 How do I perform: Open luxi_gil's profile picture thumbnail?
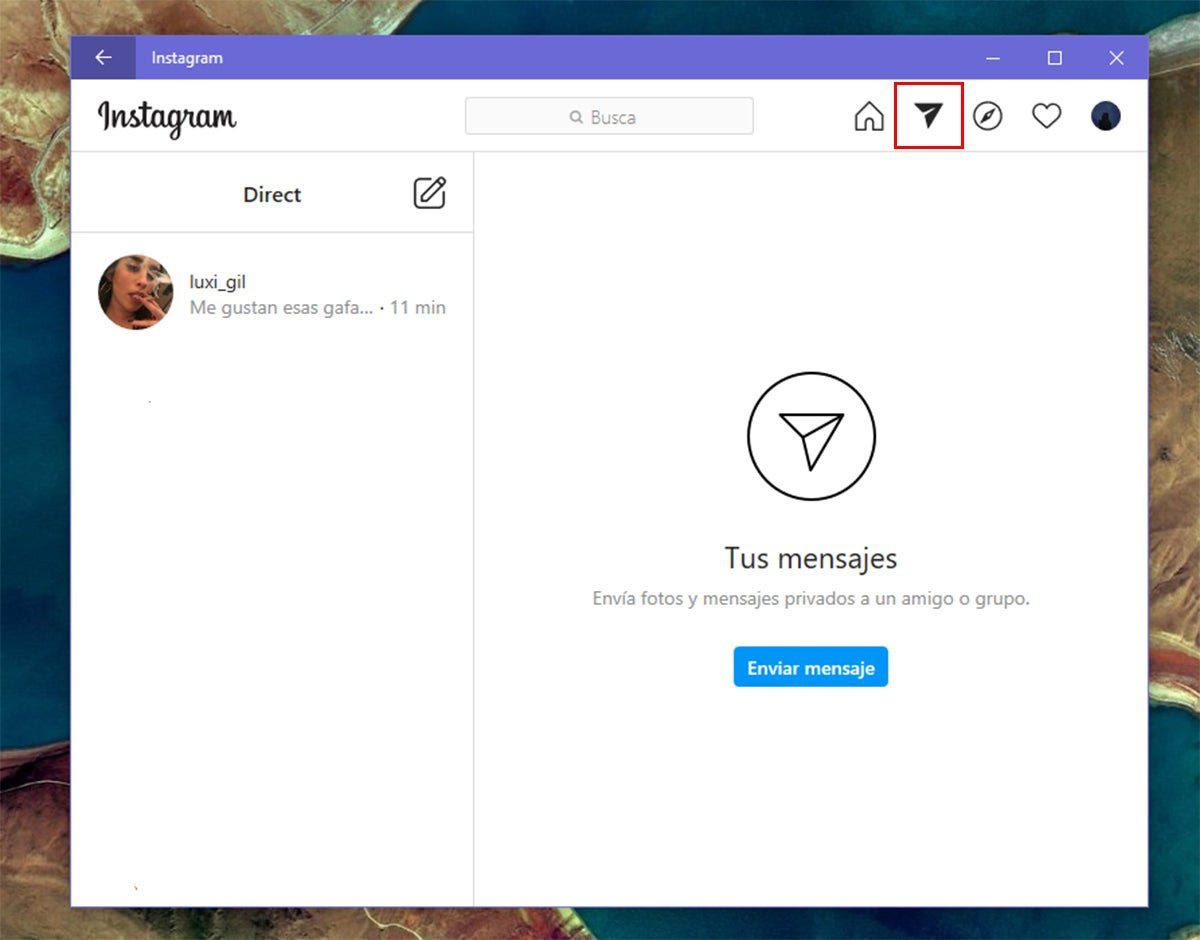(135, 292)
